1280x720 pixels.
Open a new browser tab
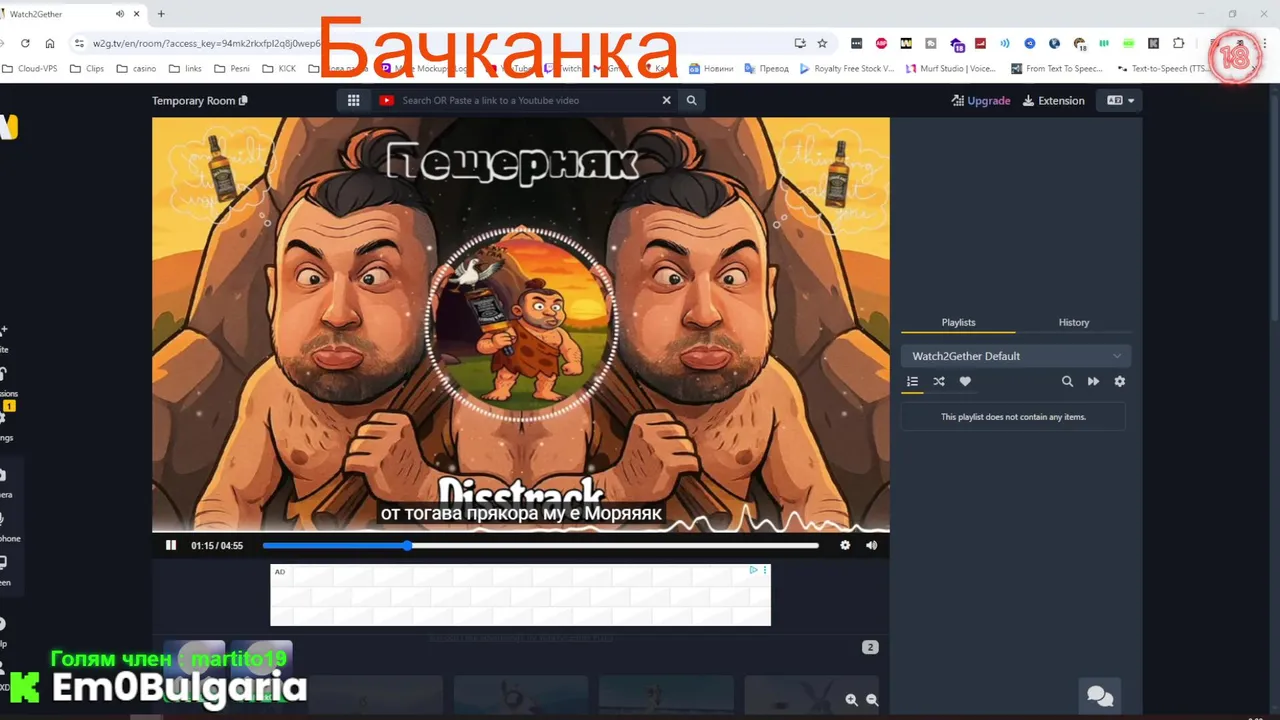[161, 14]
